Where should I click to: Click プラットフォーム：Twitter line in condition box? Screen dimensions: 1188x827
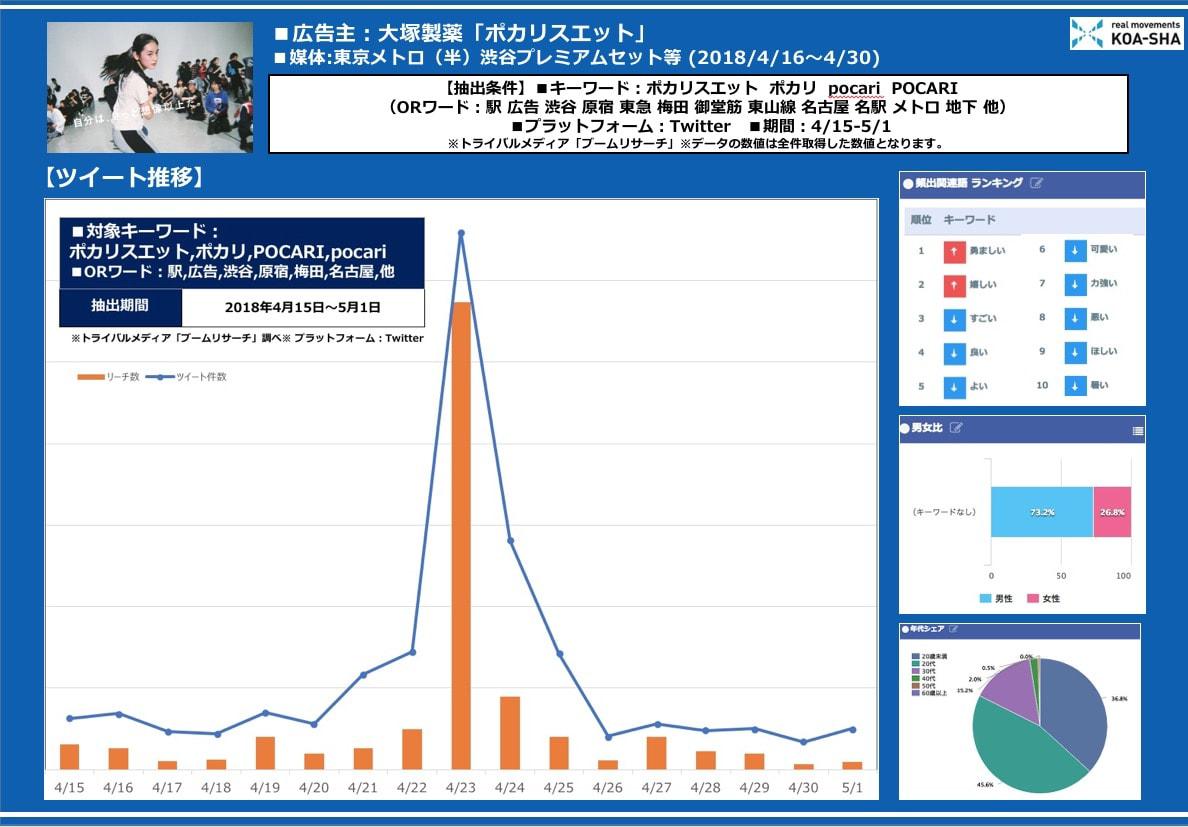pos(621,126)
